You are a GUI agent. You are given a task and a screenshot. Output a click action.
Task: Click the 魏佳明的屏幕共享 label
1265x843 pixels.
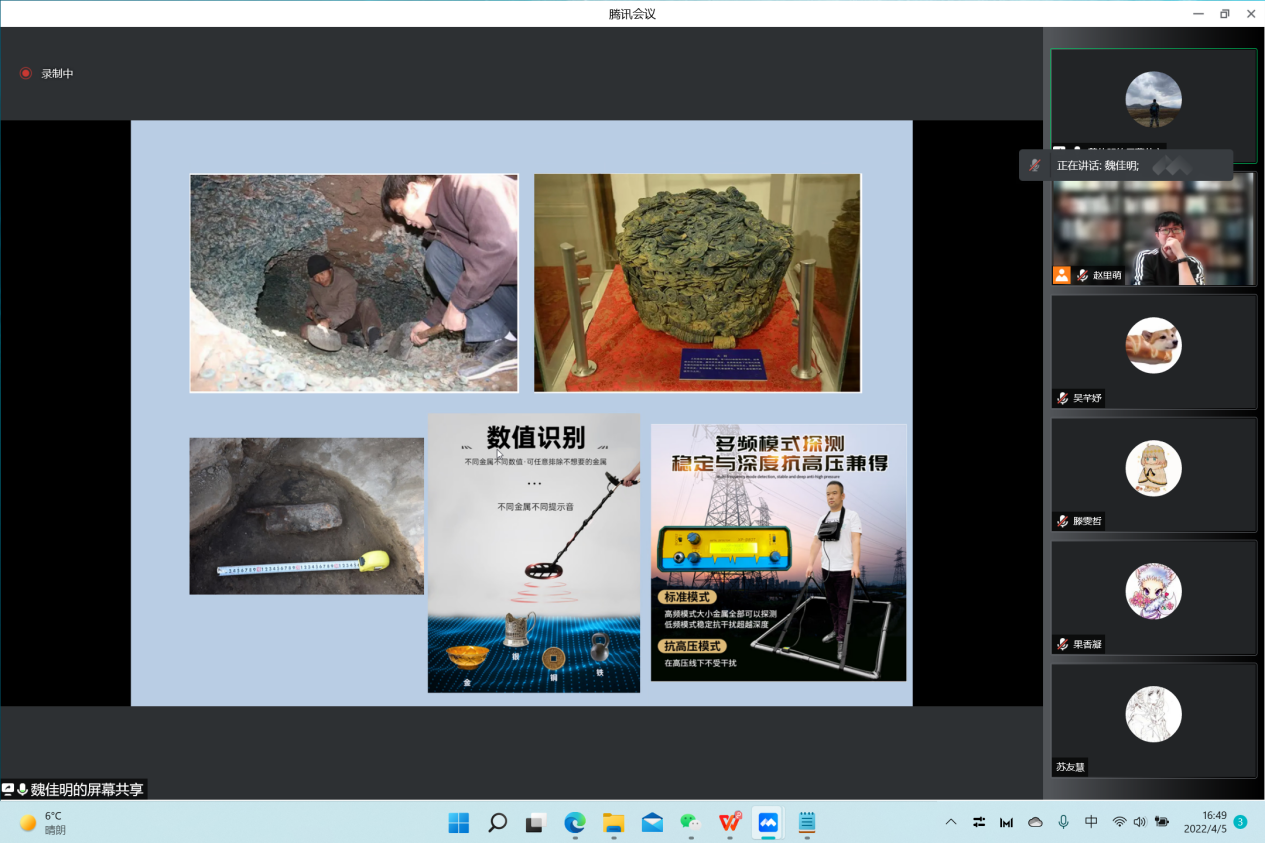click(x=87, y=789)
